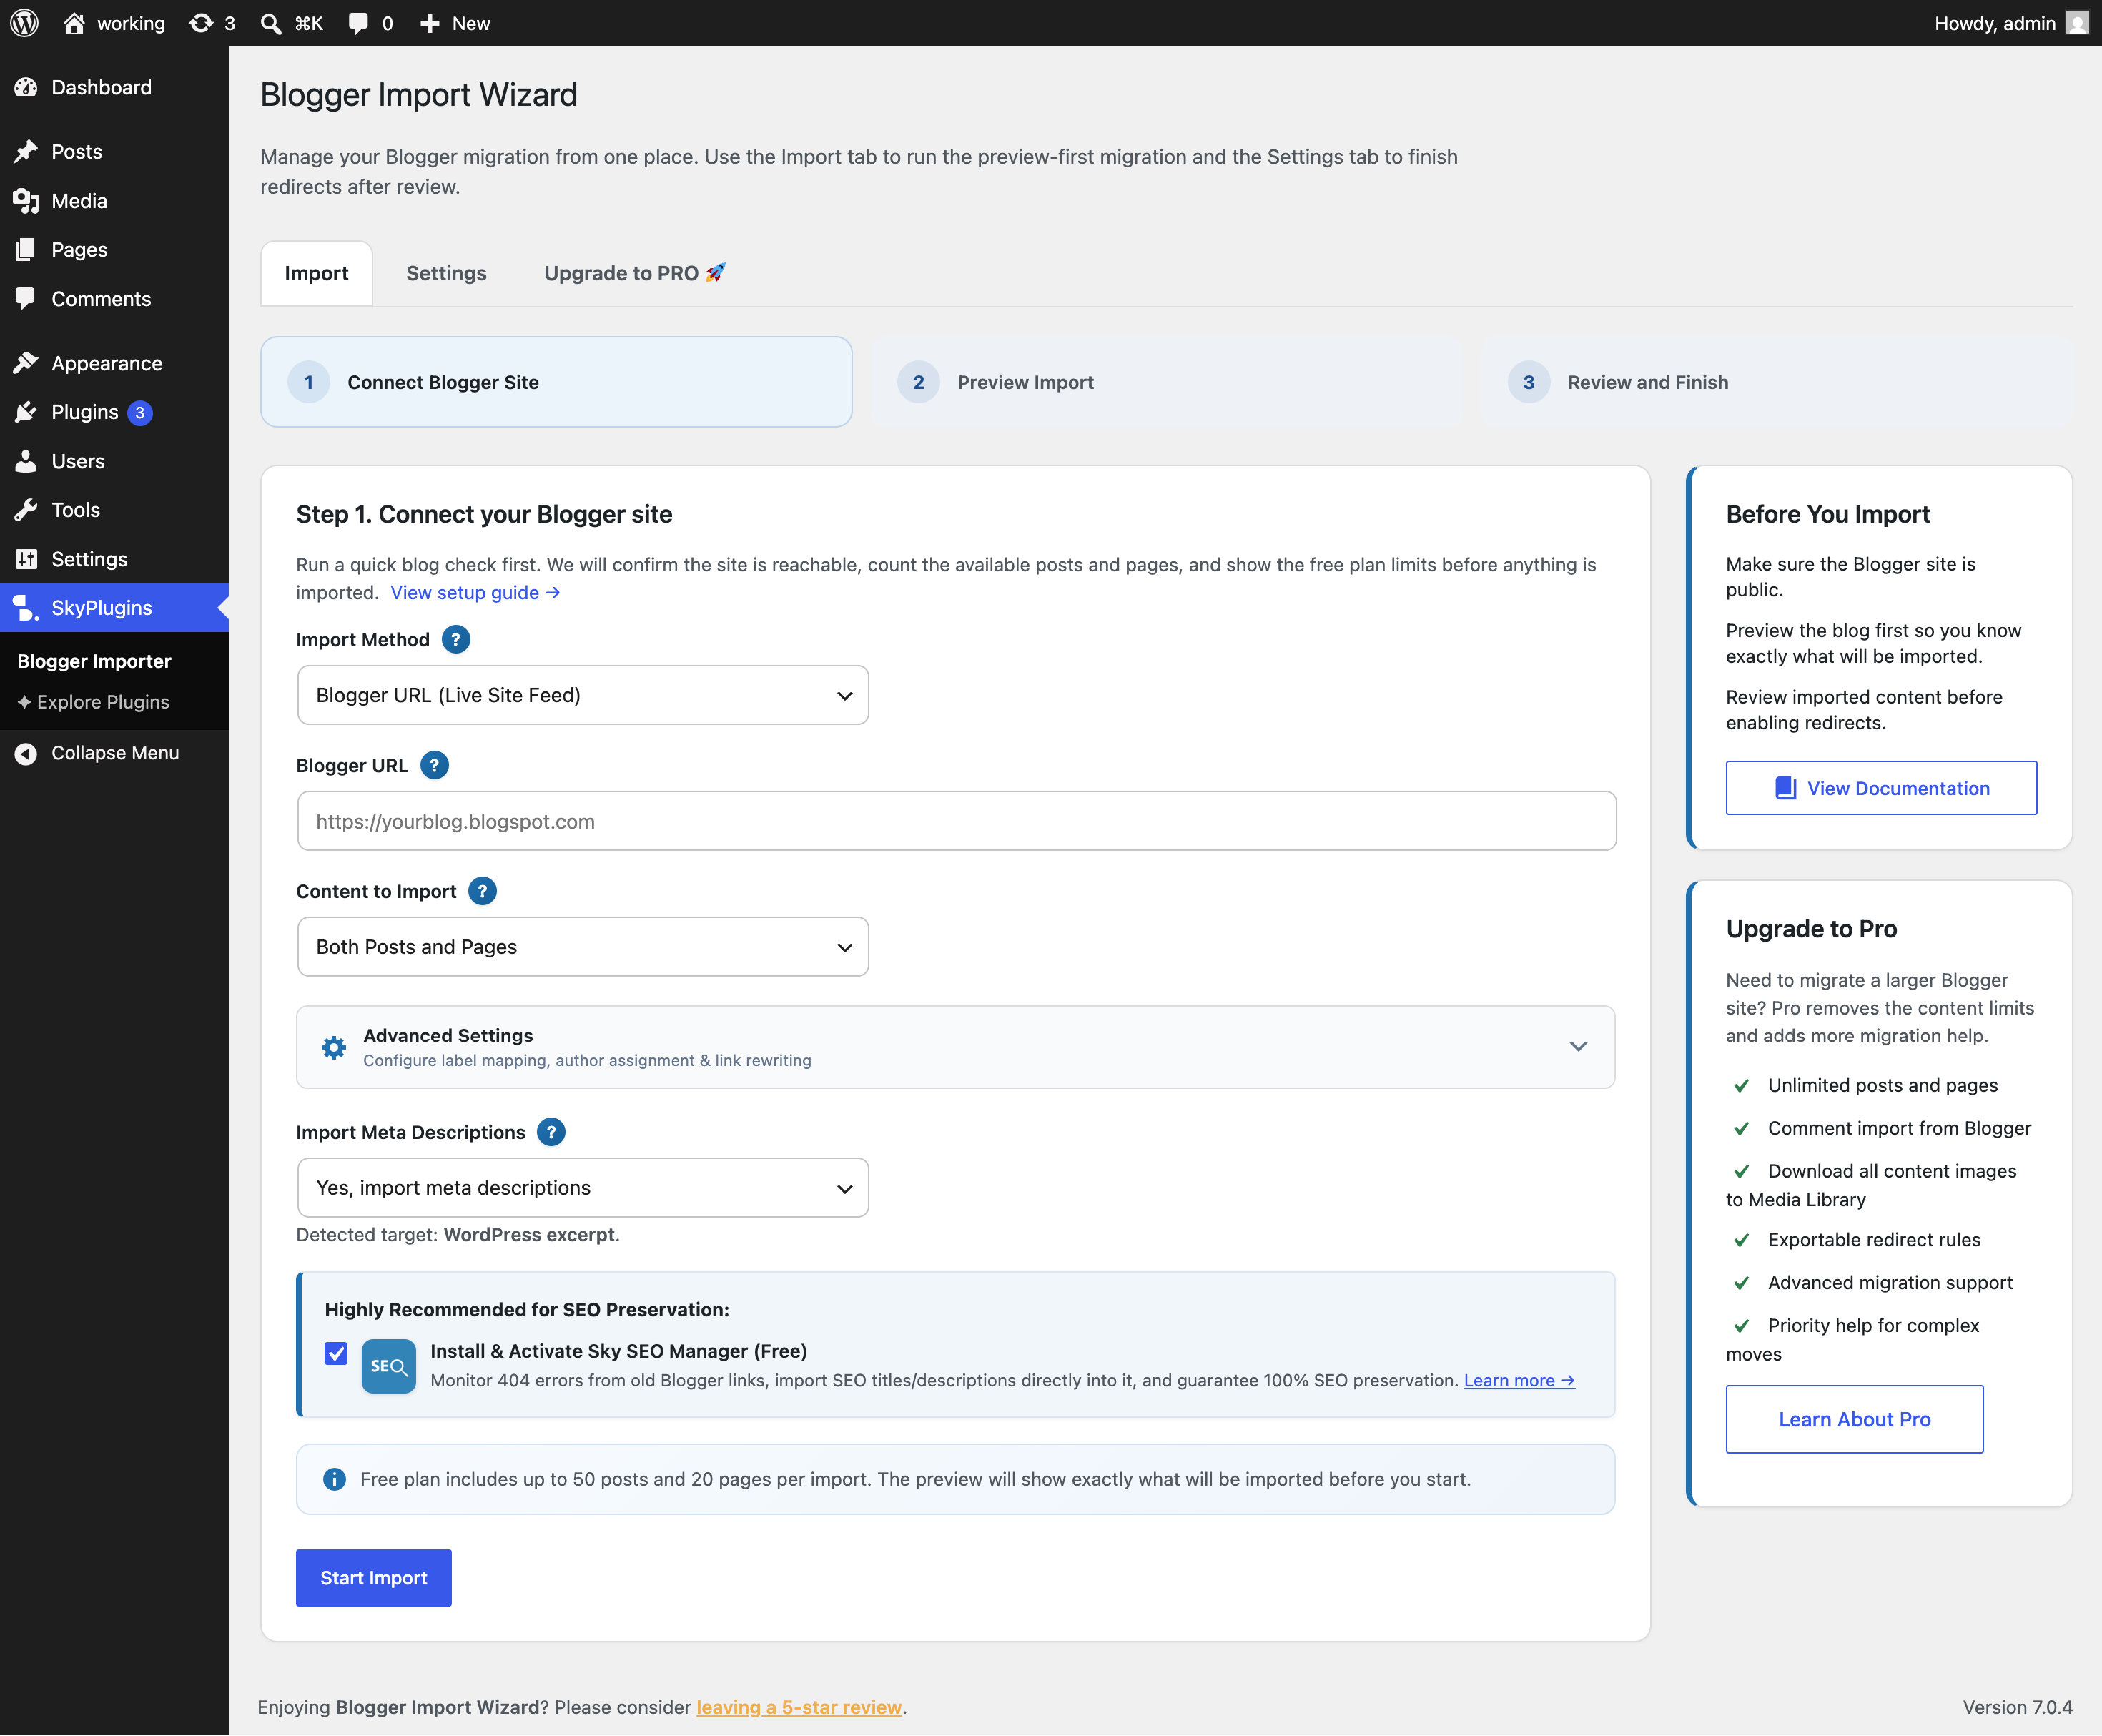Click 'Highly Recommended for SEO Preservation:' text
The width and height of the screenshot is (2102, 1736).
click(527, 1310)
